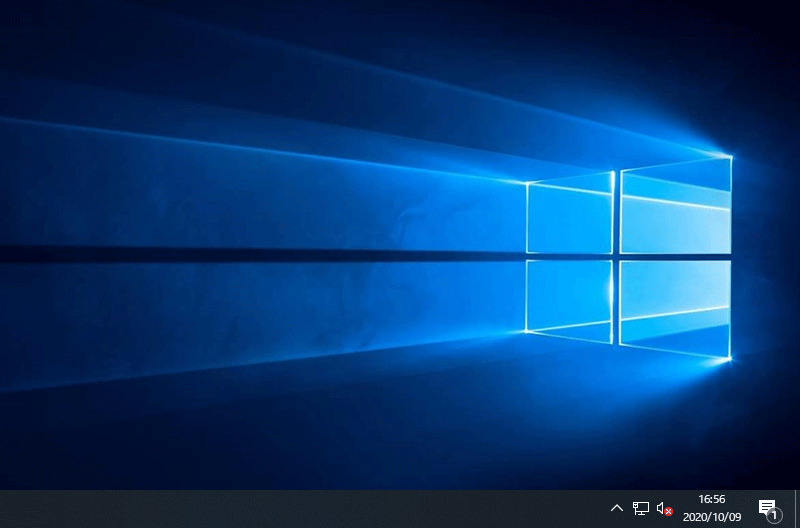Screen dimensions: 800x528
Task: Click the center gap of the Windows logo
Action: click(x=616, y=257)
